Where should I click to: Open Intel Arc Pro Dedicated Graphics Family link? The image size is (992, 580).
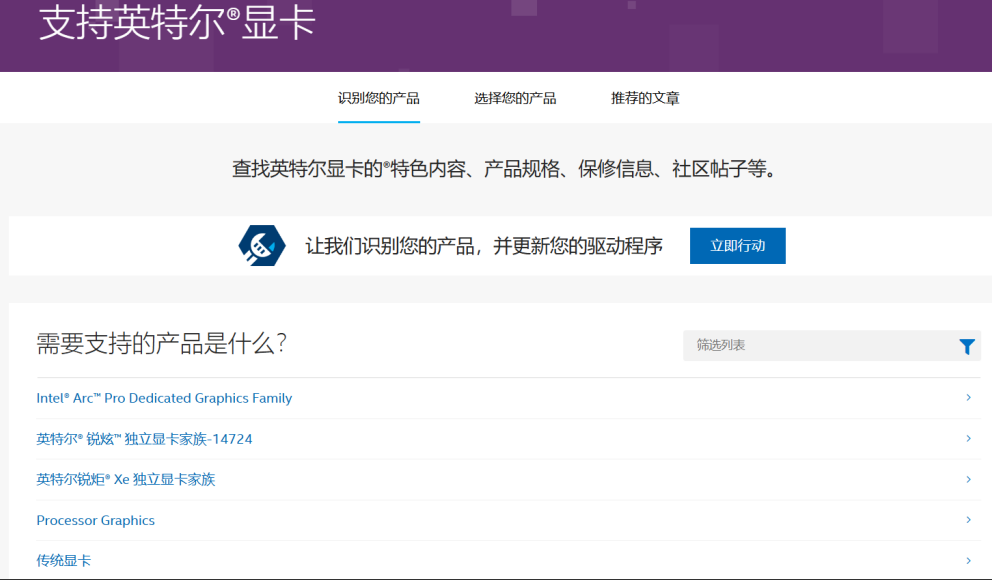(x=164, y=398)
